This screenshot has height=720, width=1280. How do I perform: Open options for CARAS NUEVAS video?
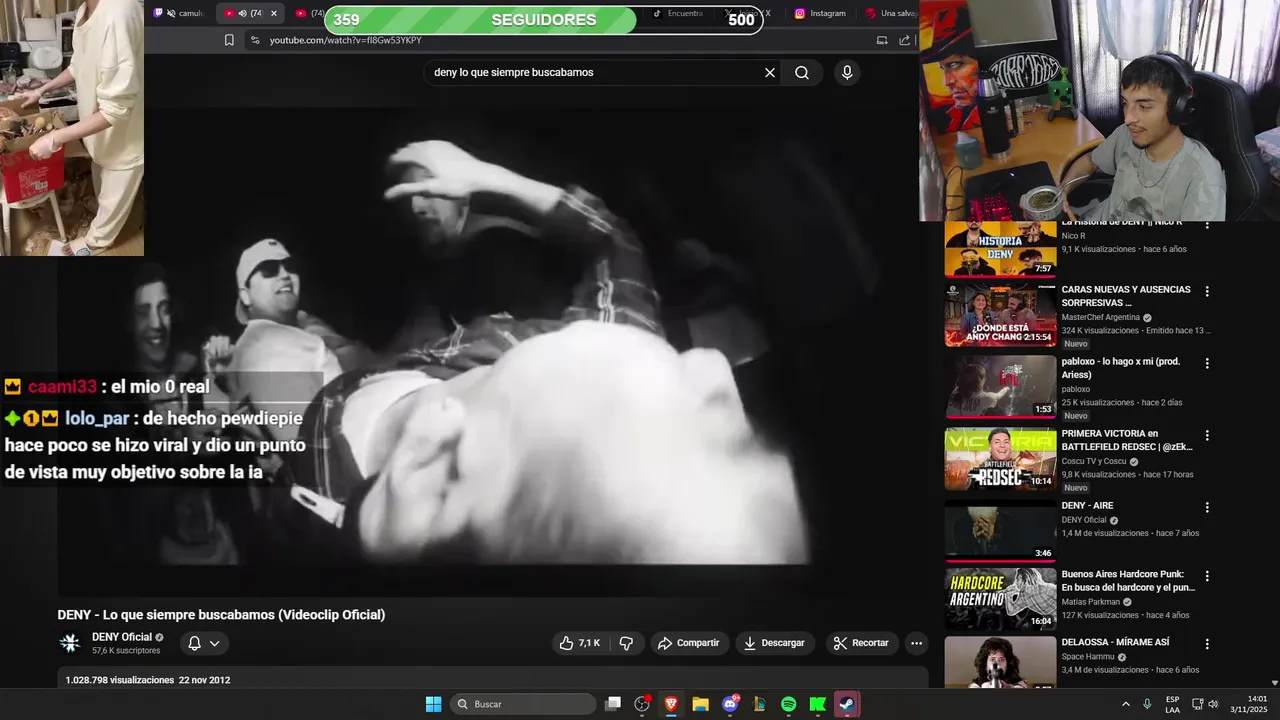(x=1207, y=292)
